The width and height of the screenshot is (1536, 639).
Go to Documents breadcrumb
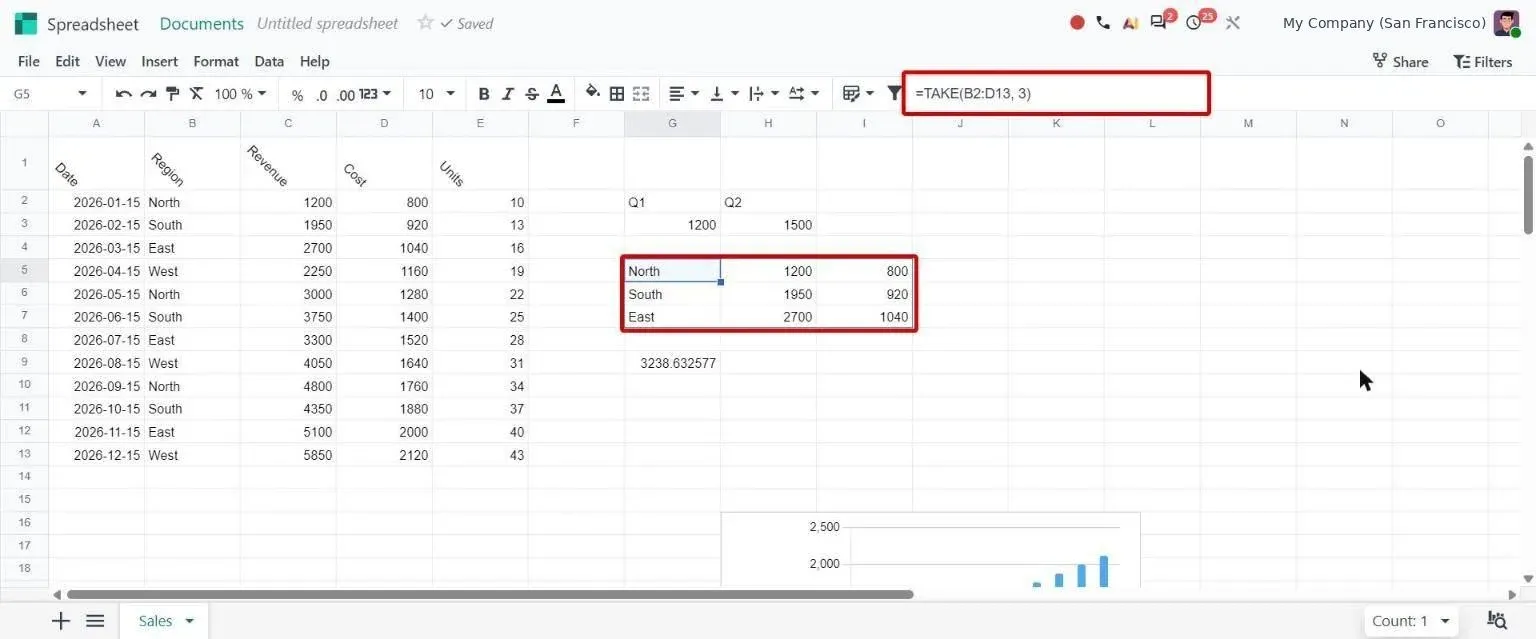tap(201, 23)
